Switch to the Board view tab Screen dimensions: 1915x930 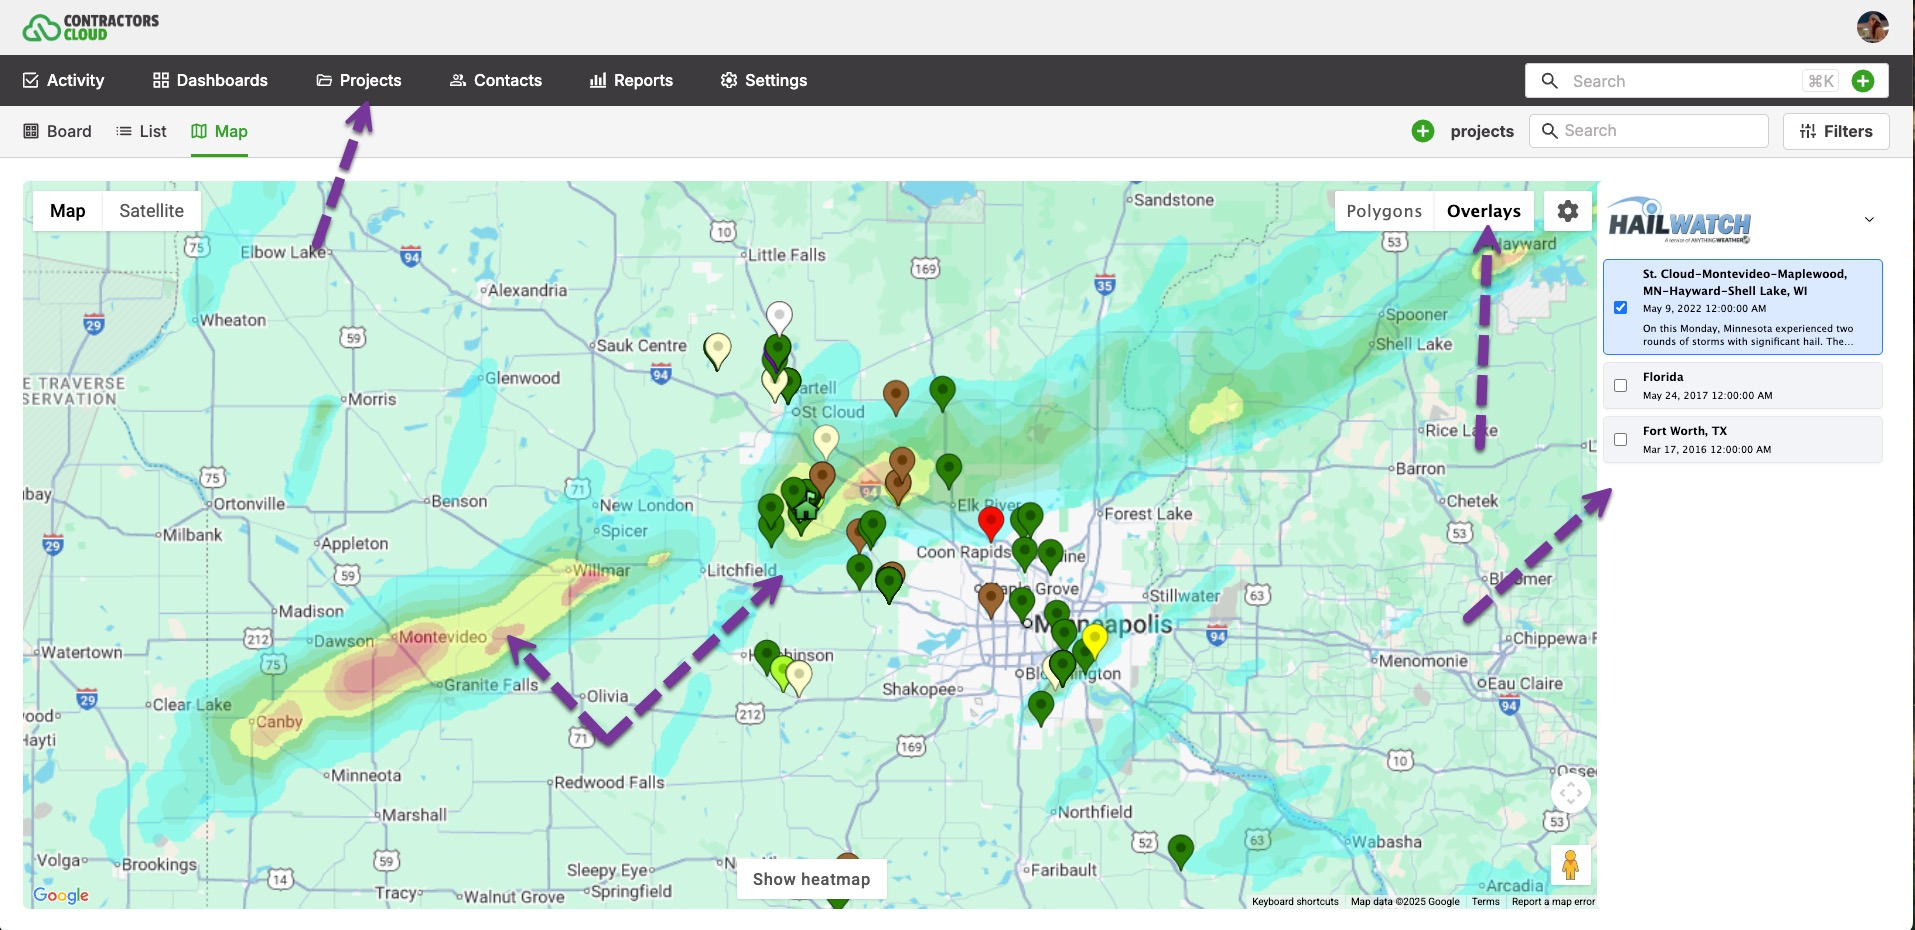(57, 131)
